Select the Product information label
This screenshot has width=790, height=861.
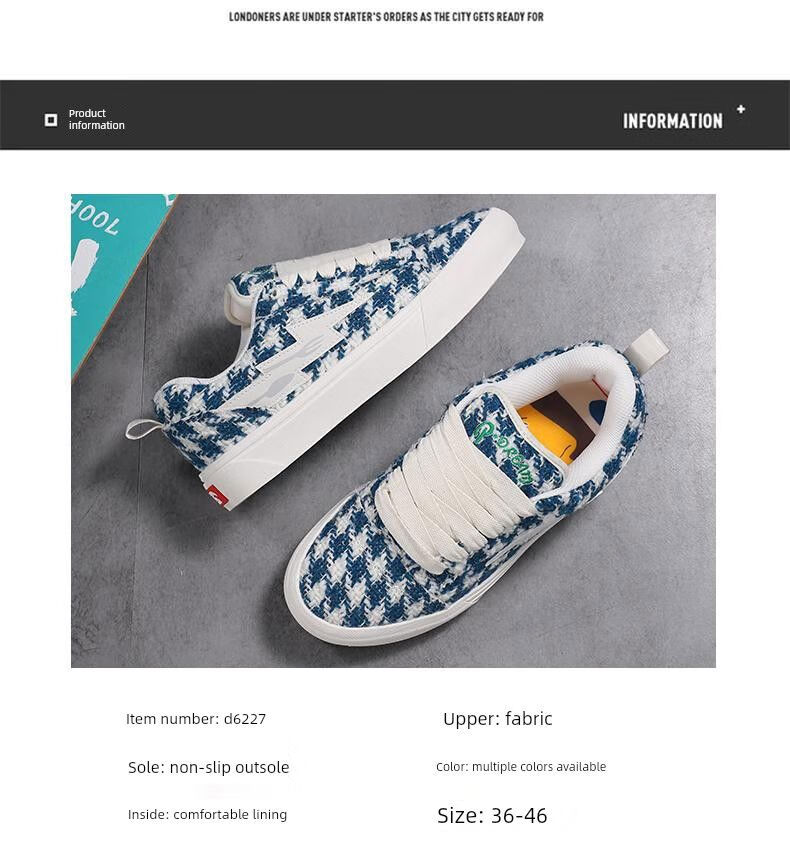pyautogui.click(x=97, y=119)
